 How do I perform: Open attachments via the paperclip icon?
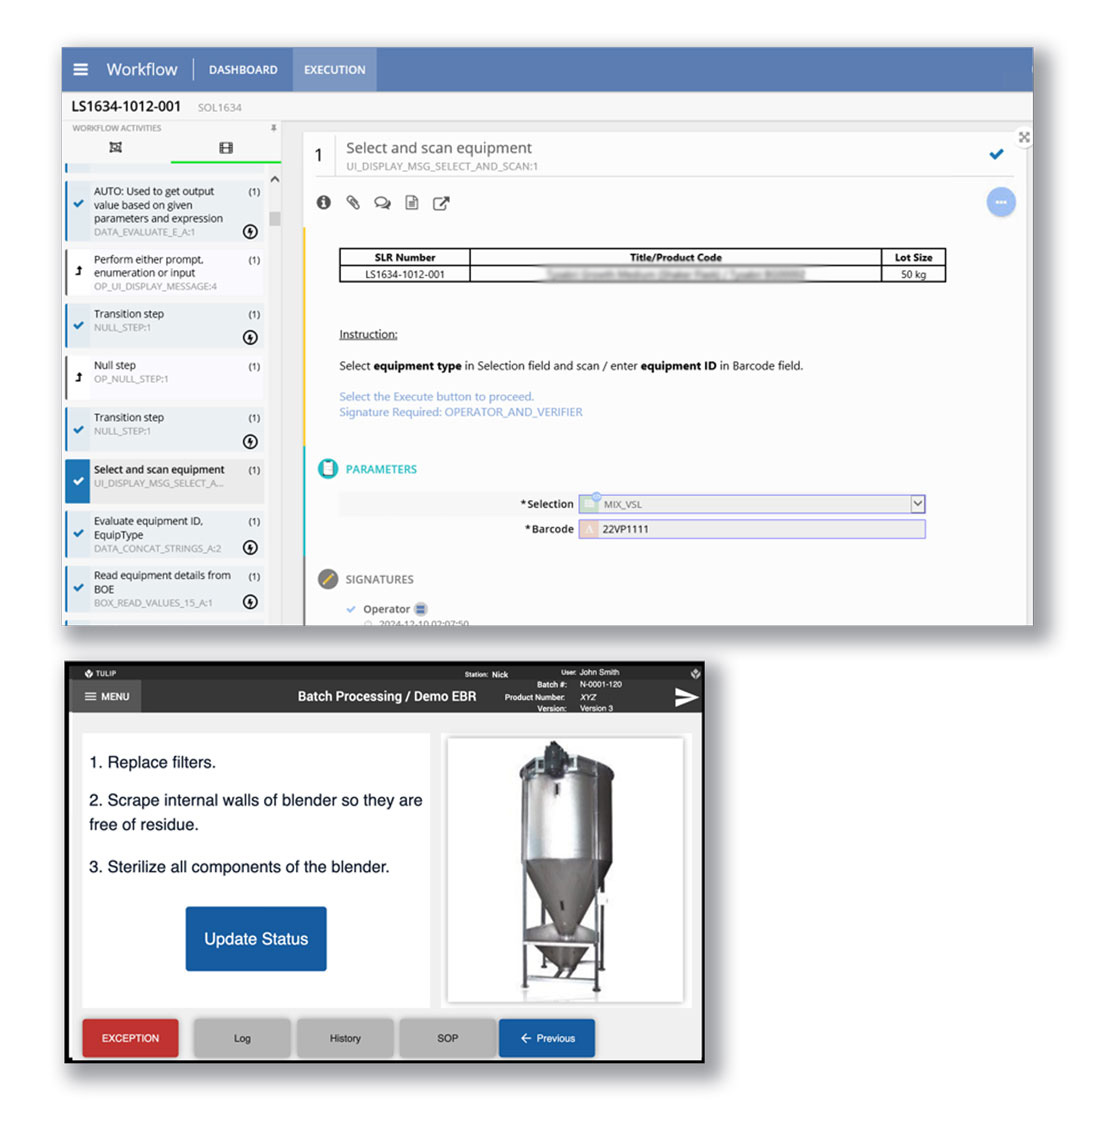coord(353,203)
